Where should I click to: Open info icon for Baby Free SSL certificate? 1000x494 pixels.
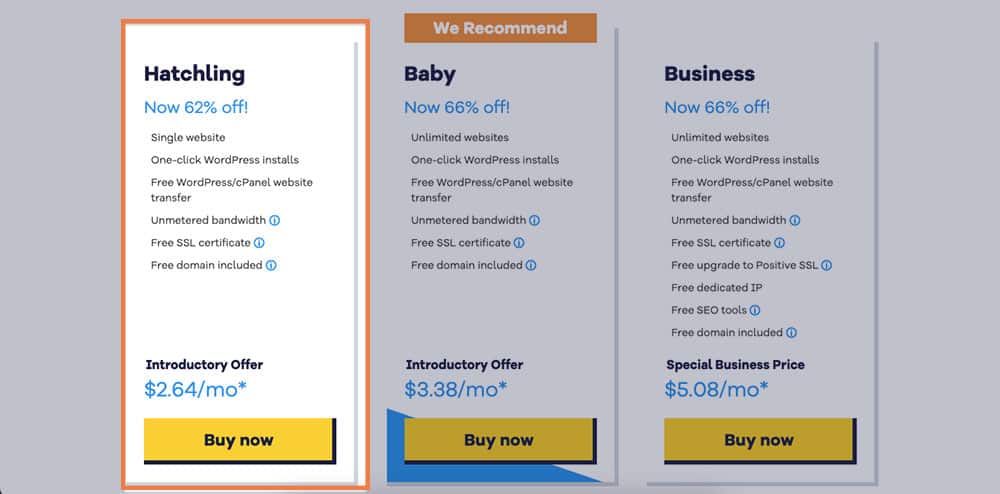519,243
